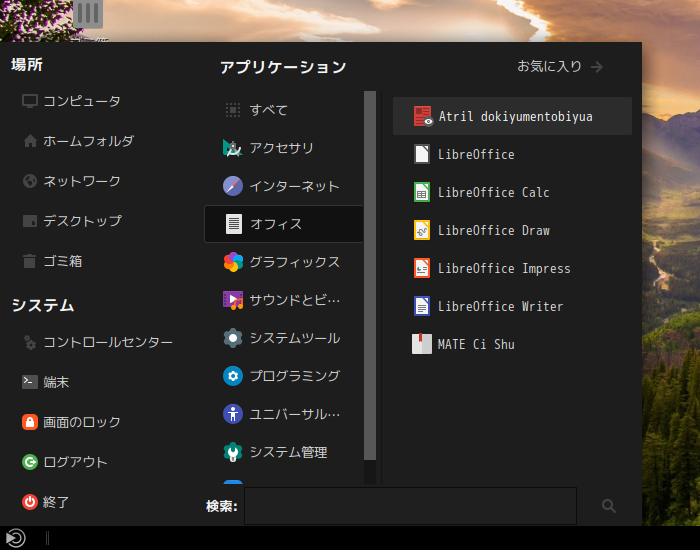
Task: Click the Universal Access (ユニバーサル…) icon
Action: coord(233,414)
